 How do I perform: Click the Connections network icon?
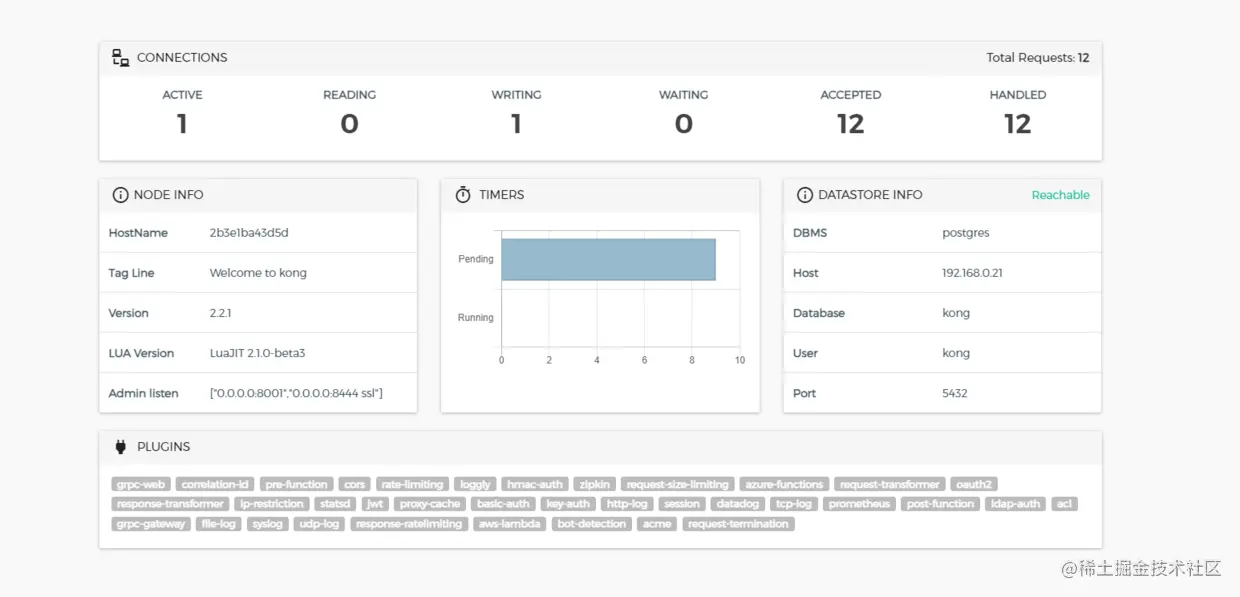click(121, 58)
